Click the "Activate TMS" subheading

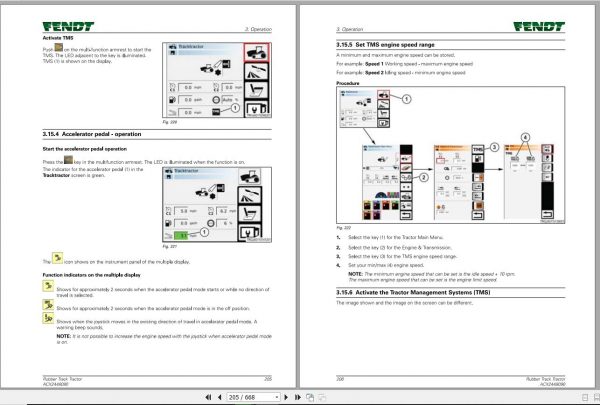coord(58,38)
